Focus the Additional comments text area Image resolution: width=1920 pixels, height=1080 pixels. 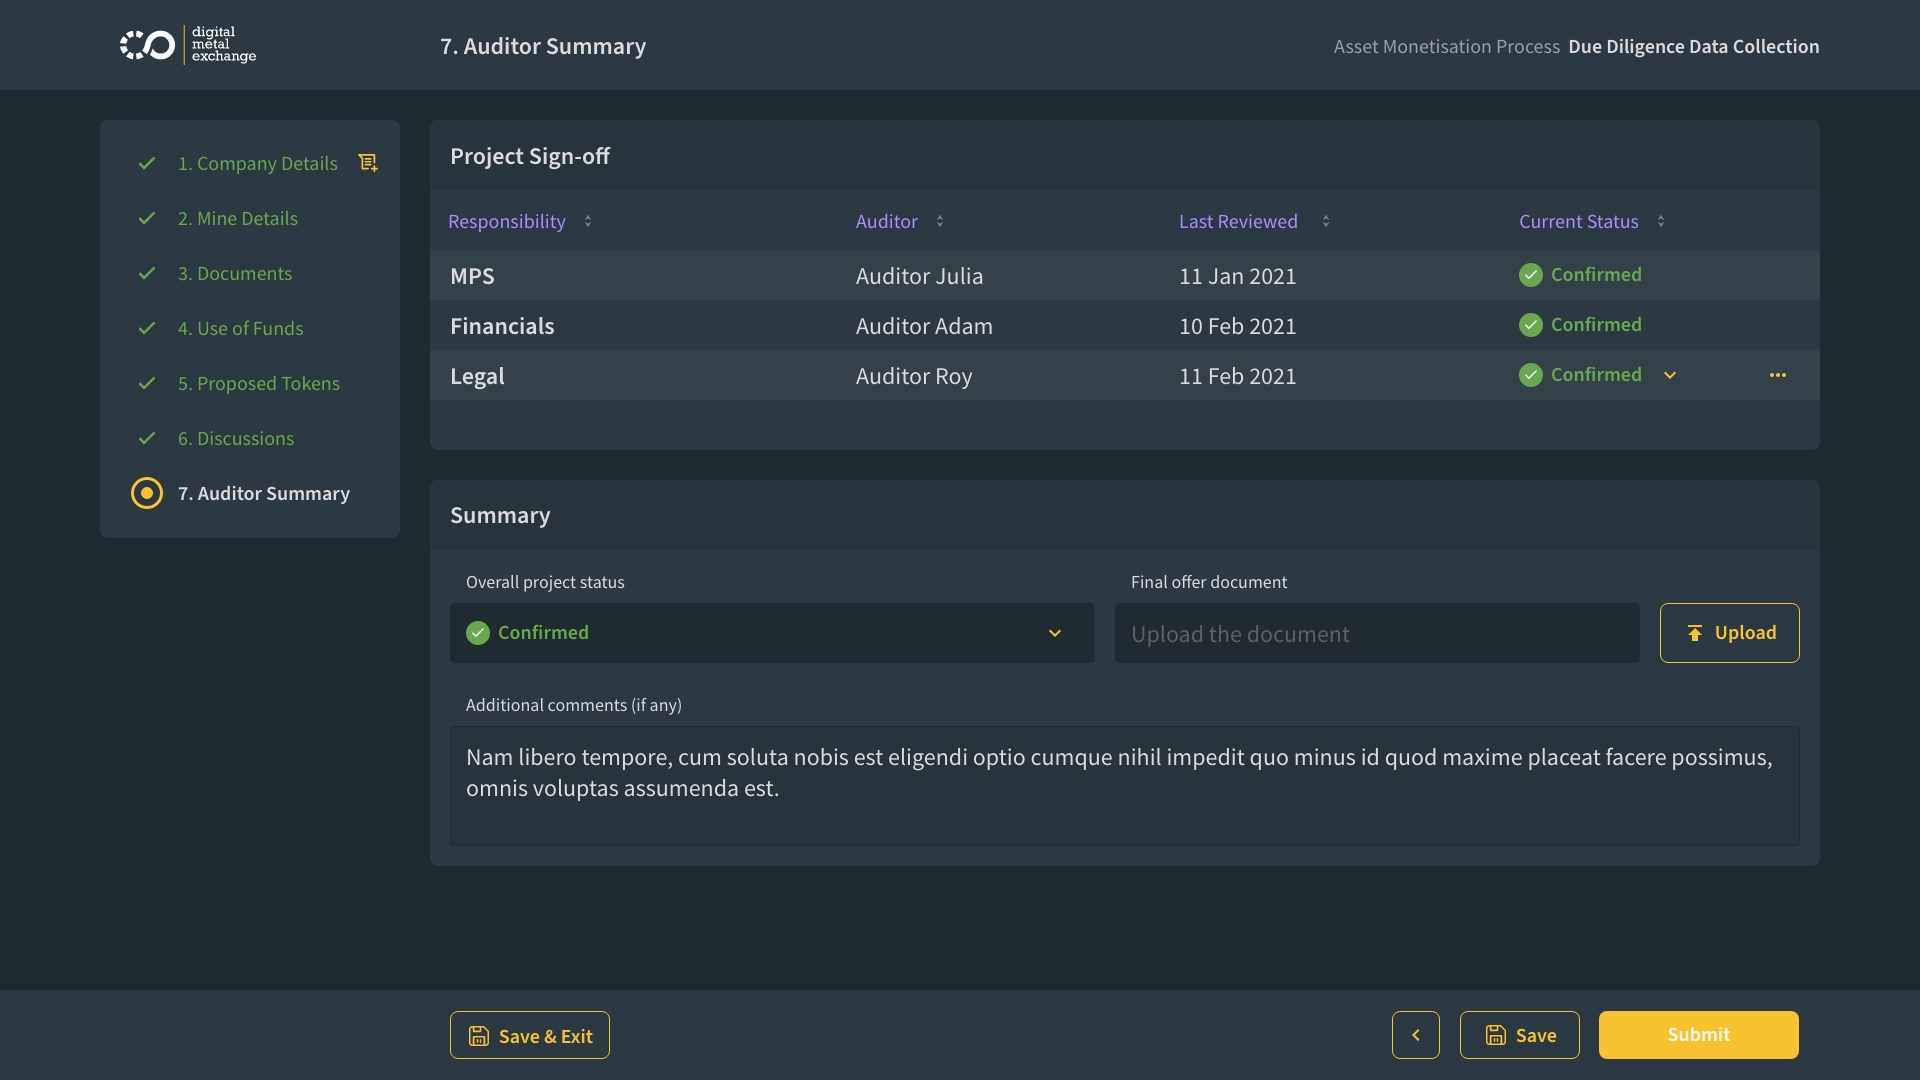pyautogui.click(x=1124, y=785)
